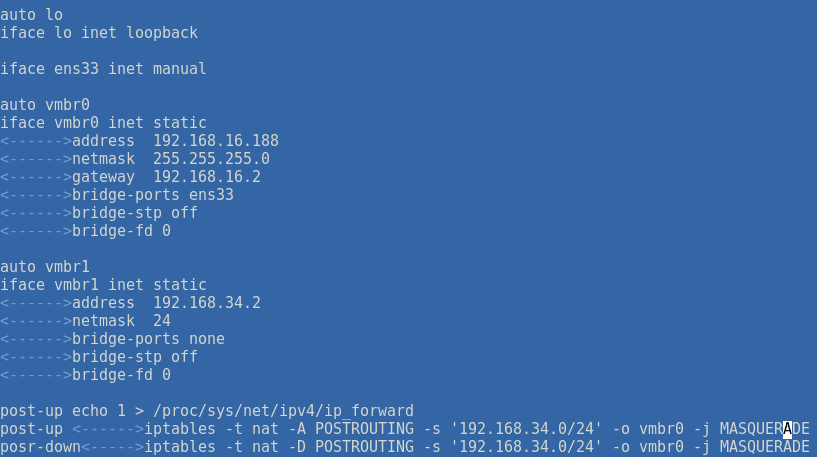Click the highlighted cursor character in MASQUERADE
This screenshot has width=817, height=457.
[788, 428]
